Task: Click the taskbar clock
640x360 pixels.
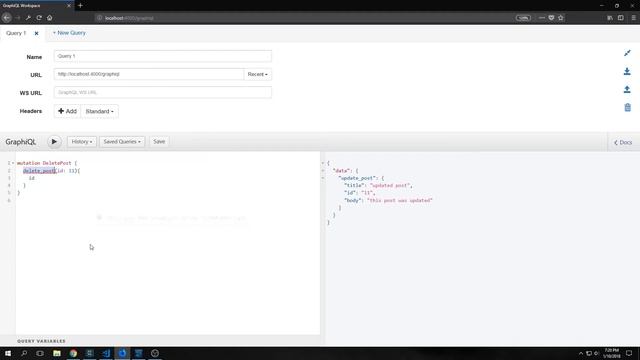Action: coord(611,353)
